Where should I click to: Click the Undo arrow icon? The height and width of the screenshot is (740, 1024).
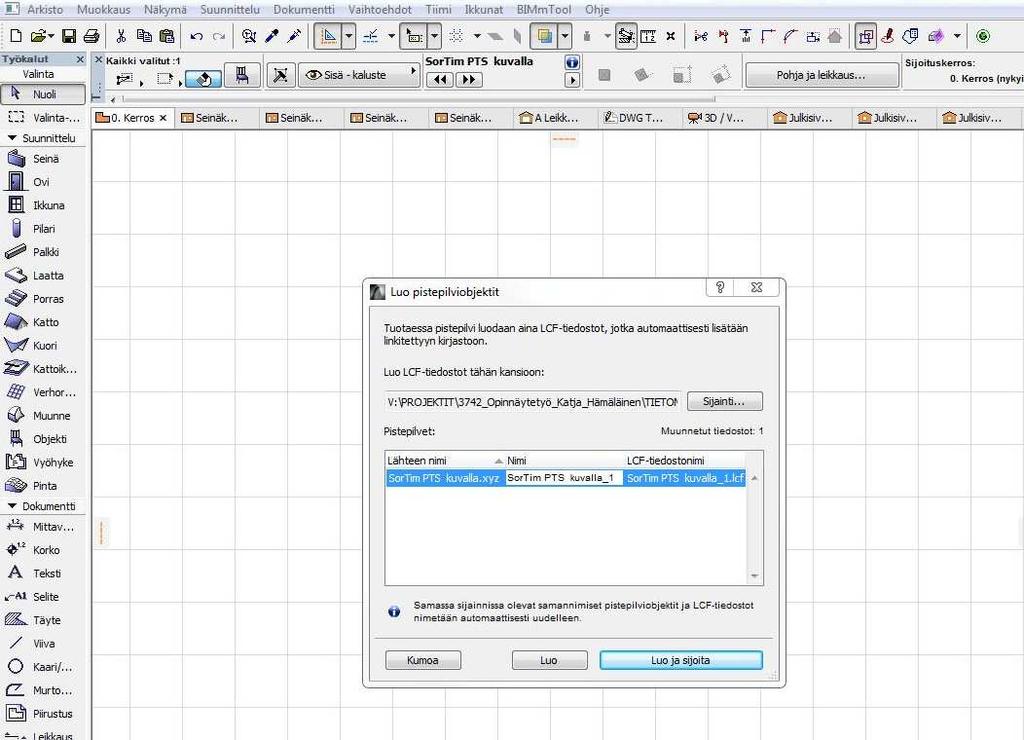(196, 37)
